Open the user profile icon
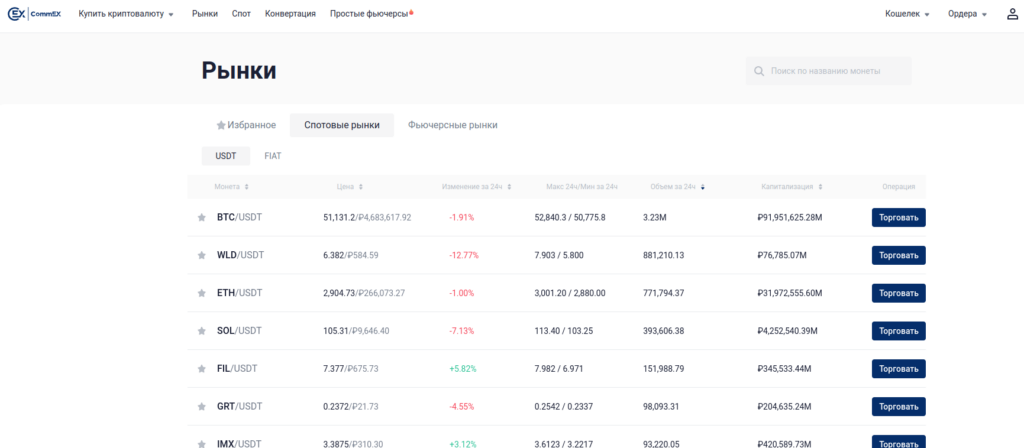Image resolution: width=1024 pixels, height=448 pixels. point(1012,14)
